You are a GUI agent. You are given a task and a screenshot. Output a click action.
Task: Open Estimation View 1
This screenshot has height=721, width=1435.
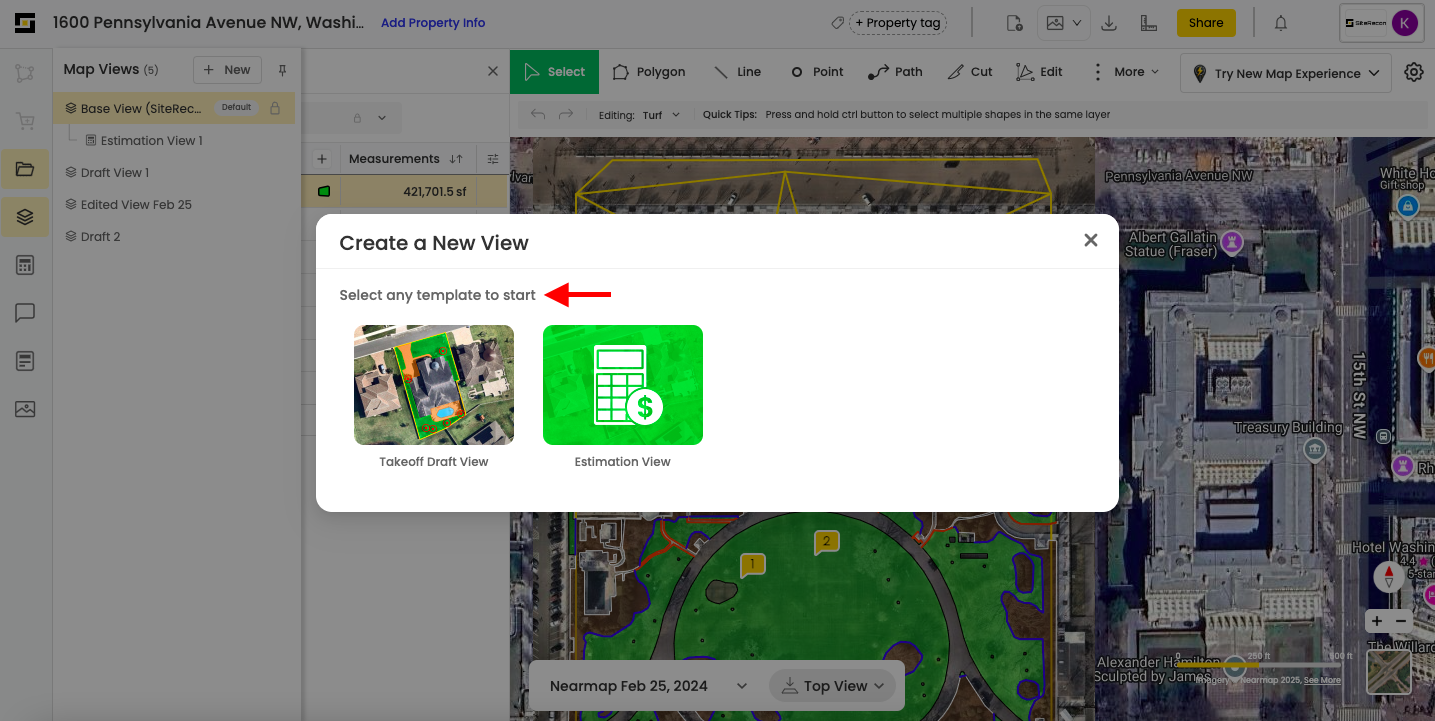(x=152, y=141)
